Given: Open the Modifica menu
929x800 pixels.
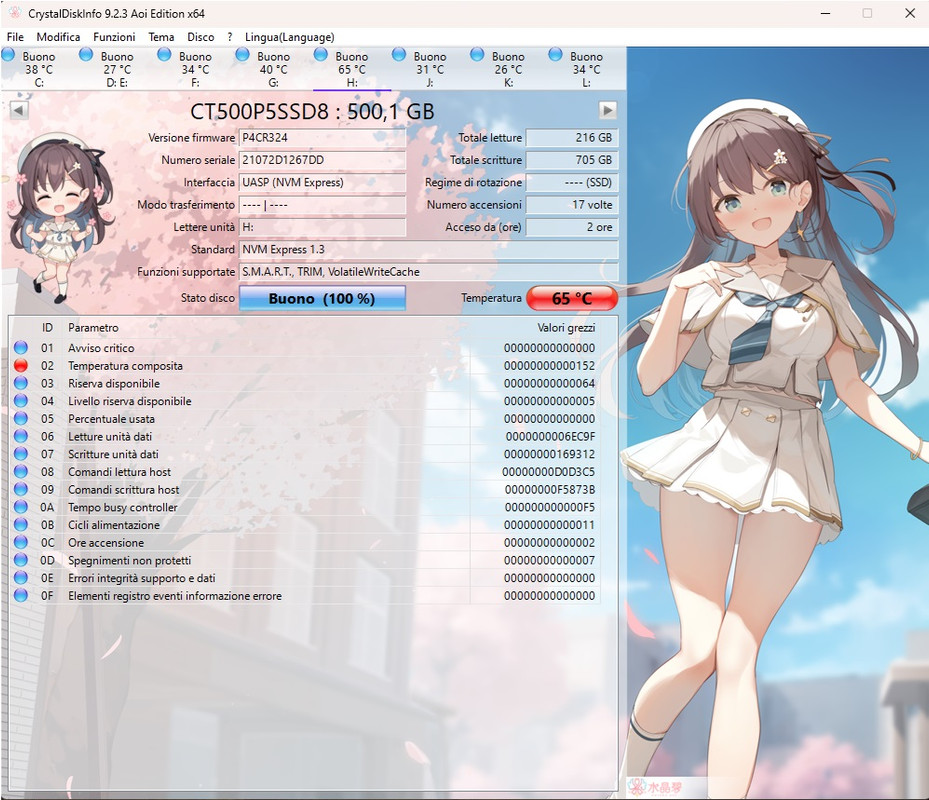Looking at the screenshot, I should coord(58,37).
